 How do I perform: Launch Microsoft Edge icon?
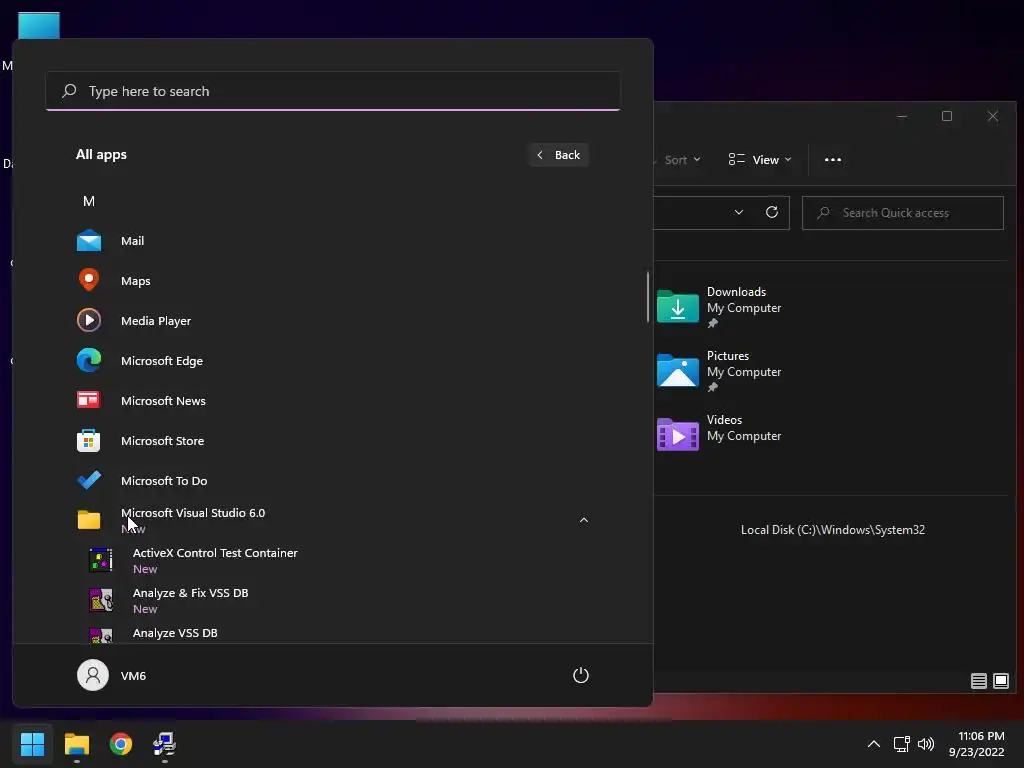(x=89, y=360)
